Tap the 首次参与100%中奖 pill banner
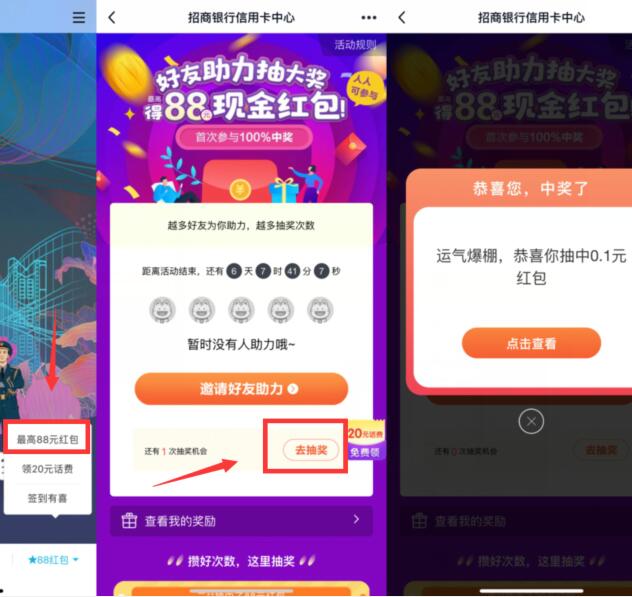This screenshot has width=632, height=597. coord(244,137)
